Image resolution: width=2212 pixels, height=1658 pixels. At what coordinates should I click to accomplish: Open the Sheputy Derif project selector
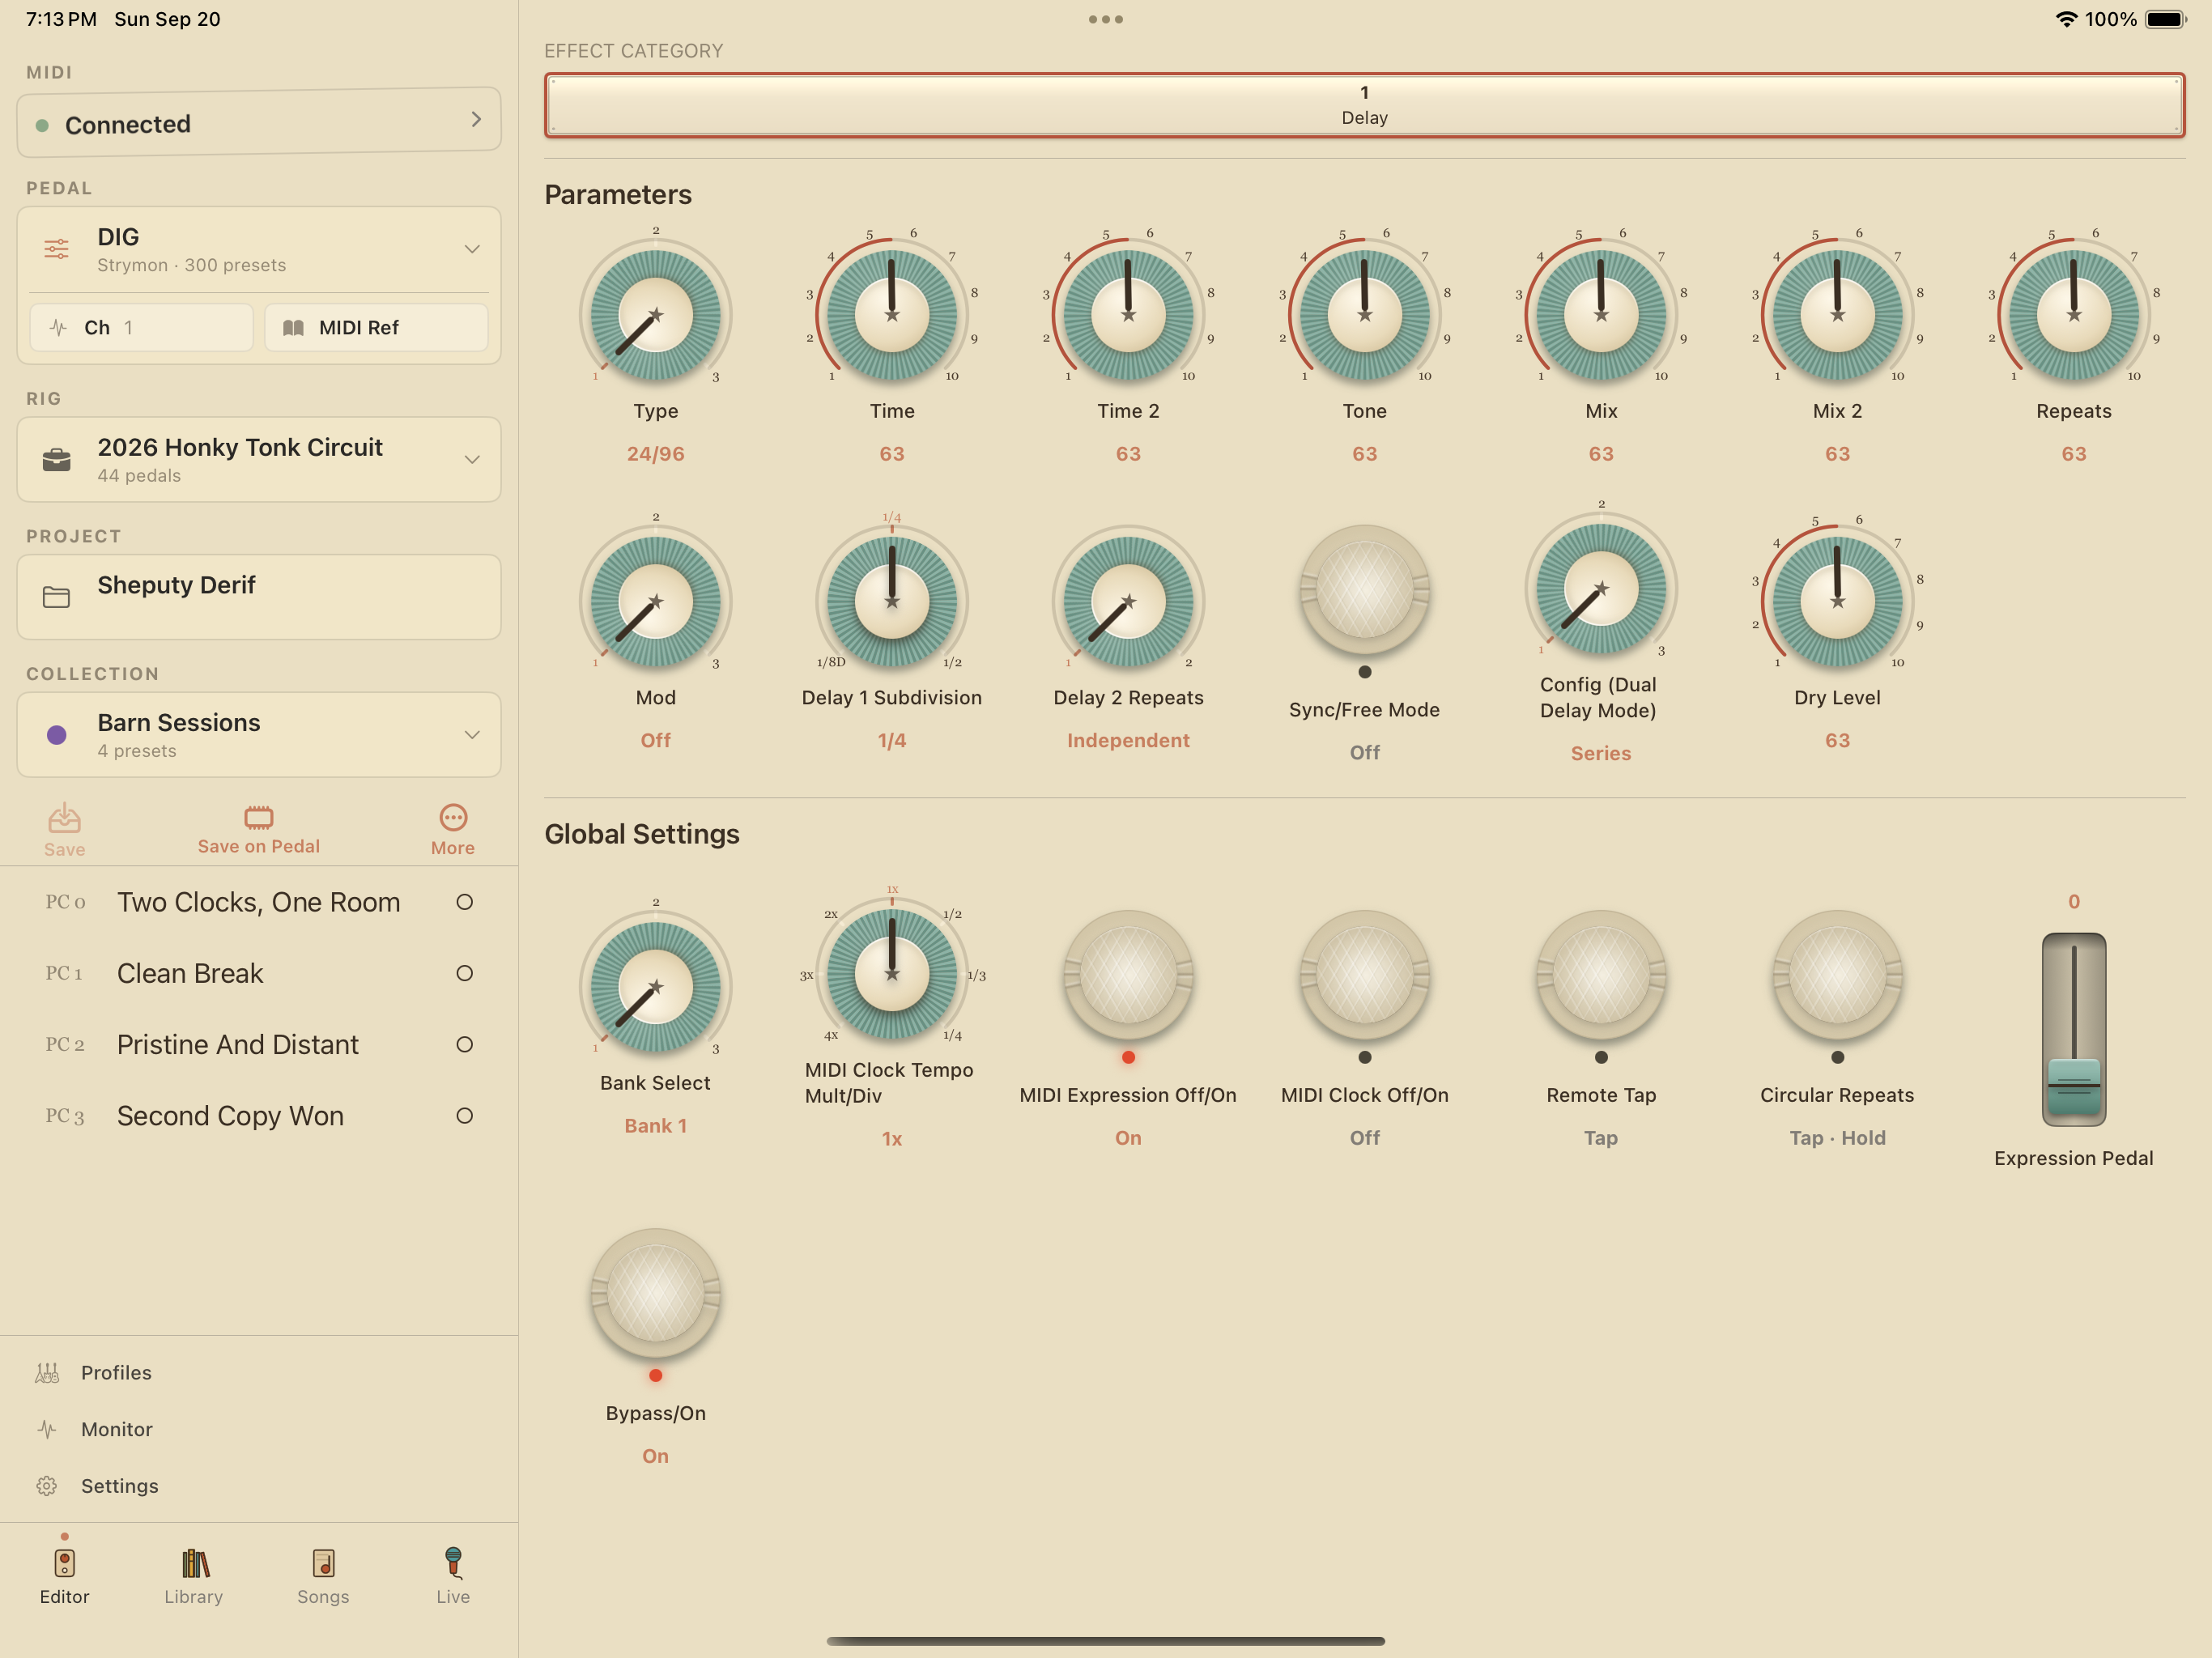click(259, 597)
